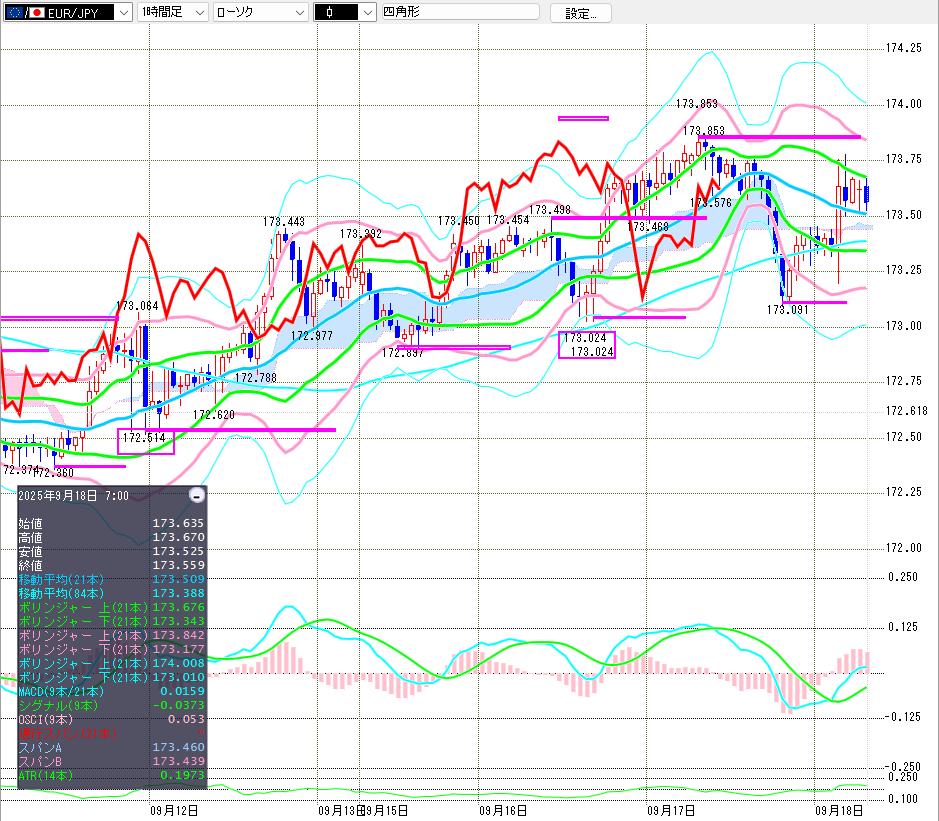Expand the 1時間足 timeframe dropdown
Screen dimensions: 939x821
coord(197,12)
